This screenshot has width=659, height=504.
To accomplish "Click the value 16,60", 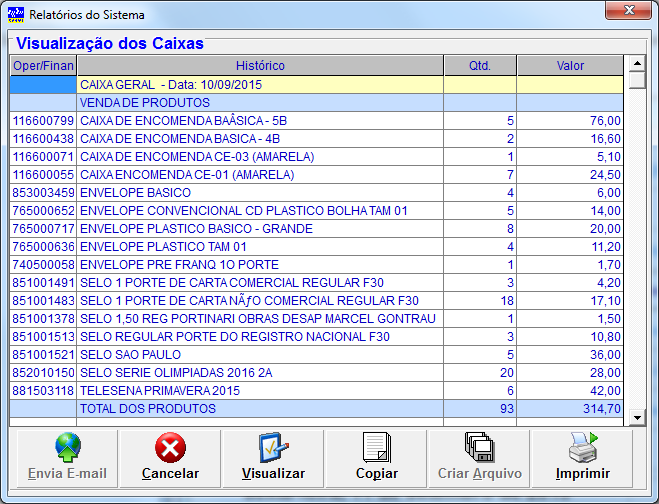I will coord(605,139).
